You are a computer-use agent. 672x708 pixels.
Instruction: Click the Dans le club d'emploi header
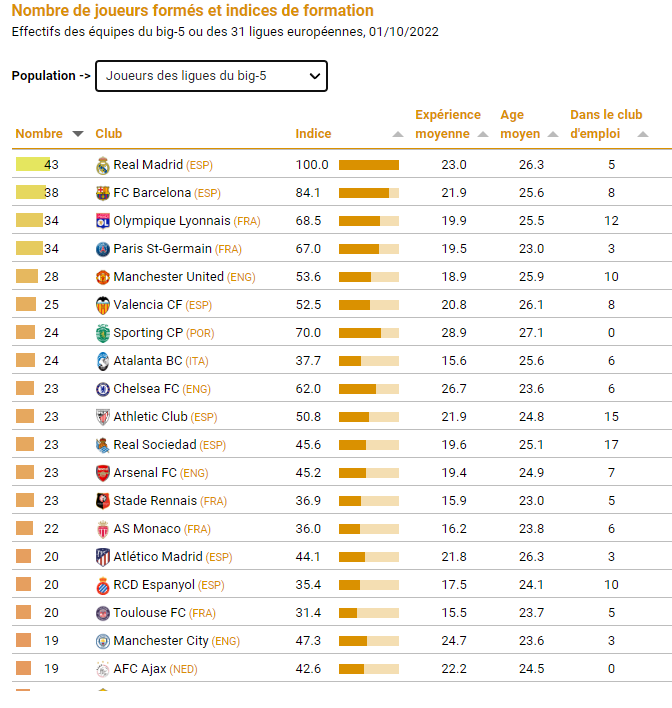(606, 124)
